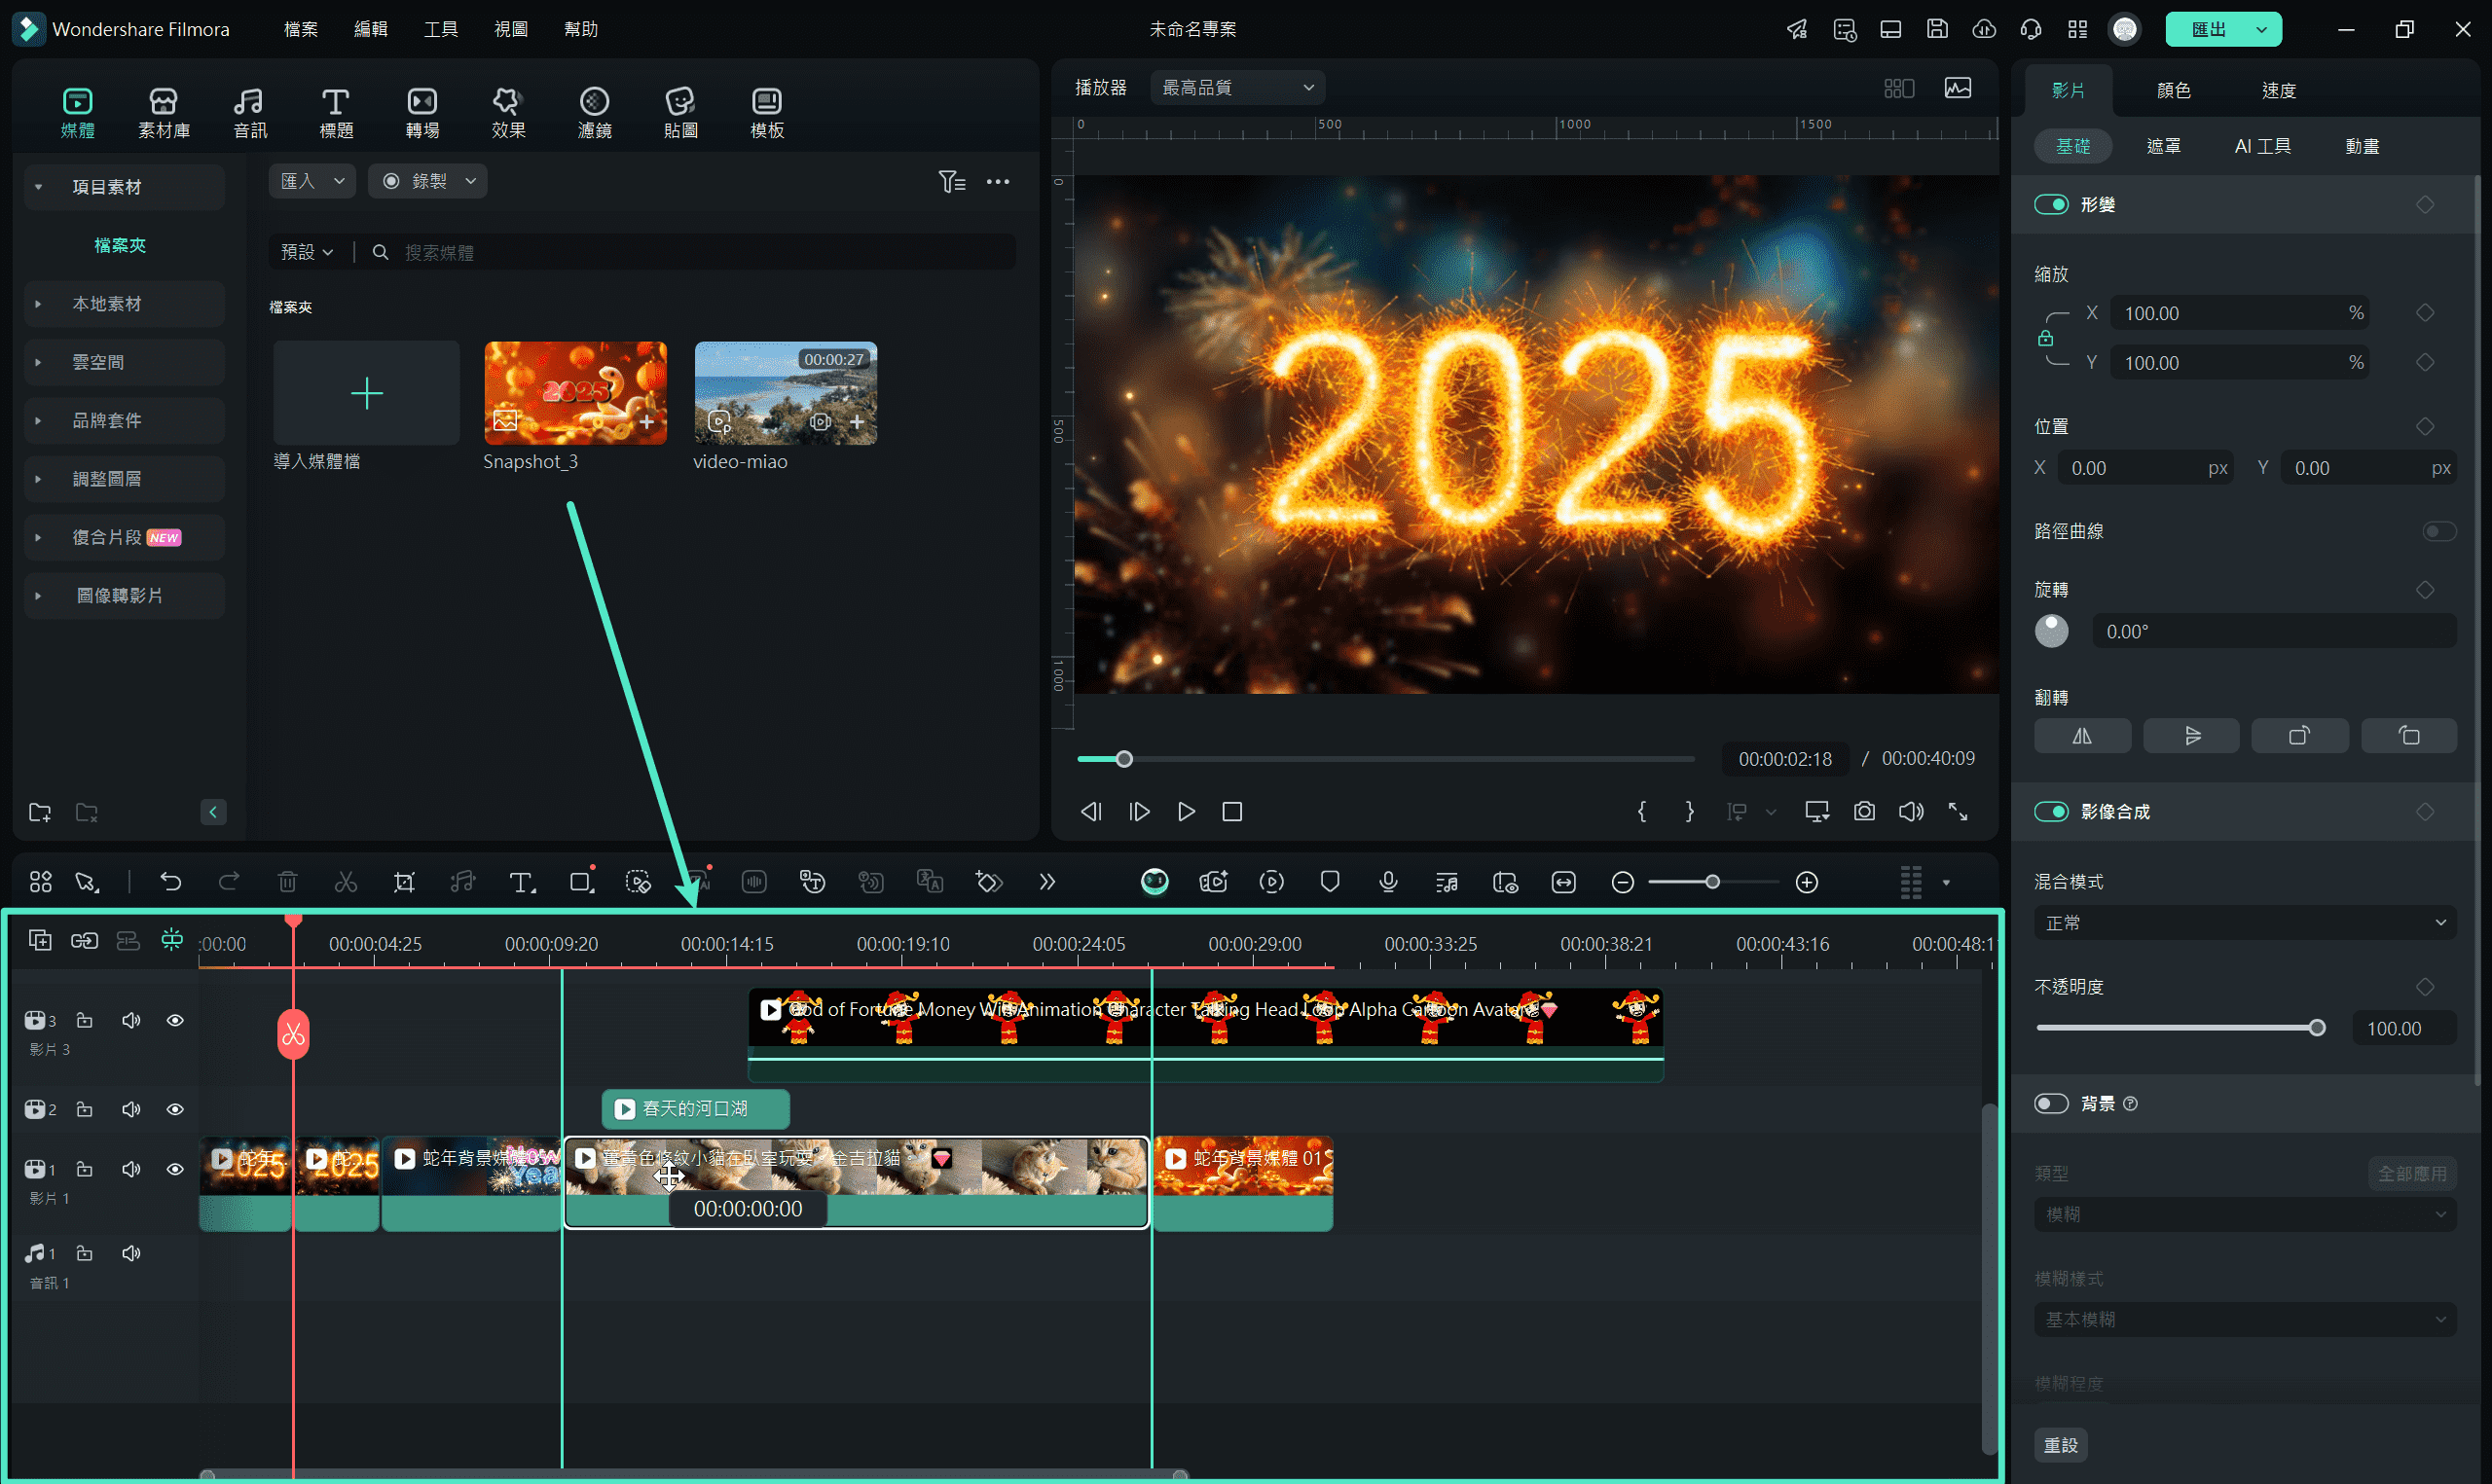2492x1484 pixels.
Task: Hide track 影片 3 with eye icon
Action: [x=175, y=1020]
